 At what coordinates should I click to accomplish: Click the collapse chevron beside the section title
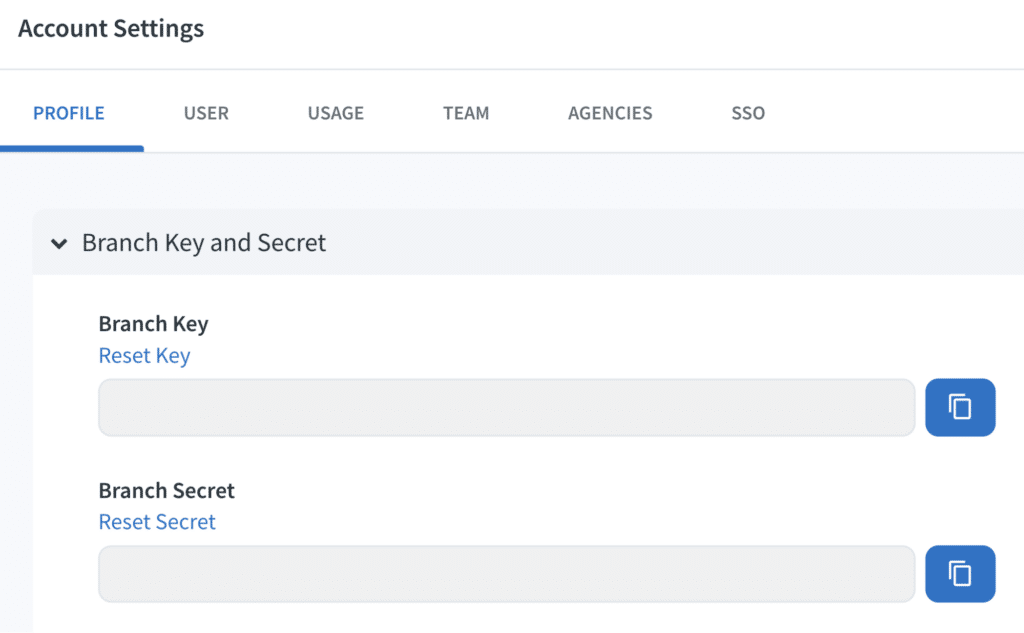59,243
